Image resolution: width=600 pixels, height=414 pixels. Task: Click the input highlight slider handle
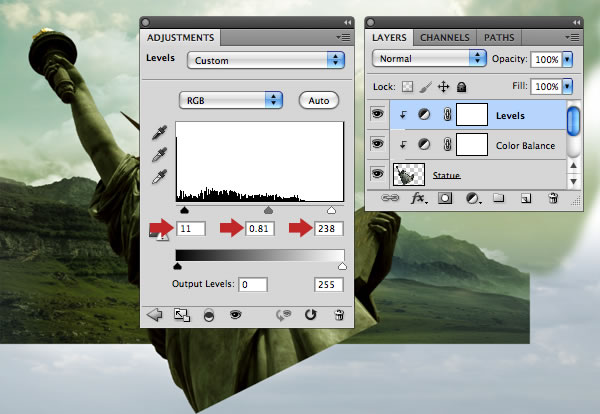[x=331, y=210]
